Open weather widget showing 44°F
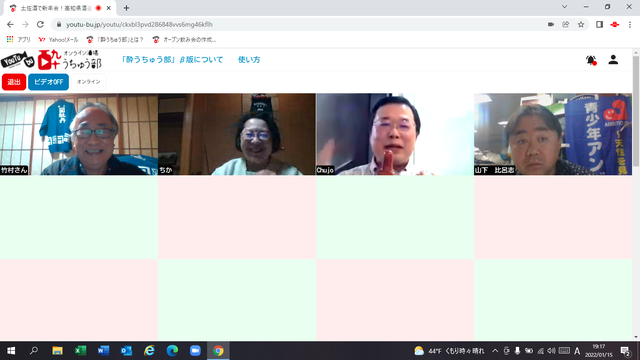Screen dimensions: 640x360 [x=449, y=351]
